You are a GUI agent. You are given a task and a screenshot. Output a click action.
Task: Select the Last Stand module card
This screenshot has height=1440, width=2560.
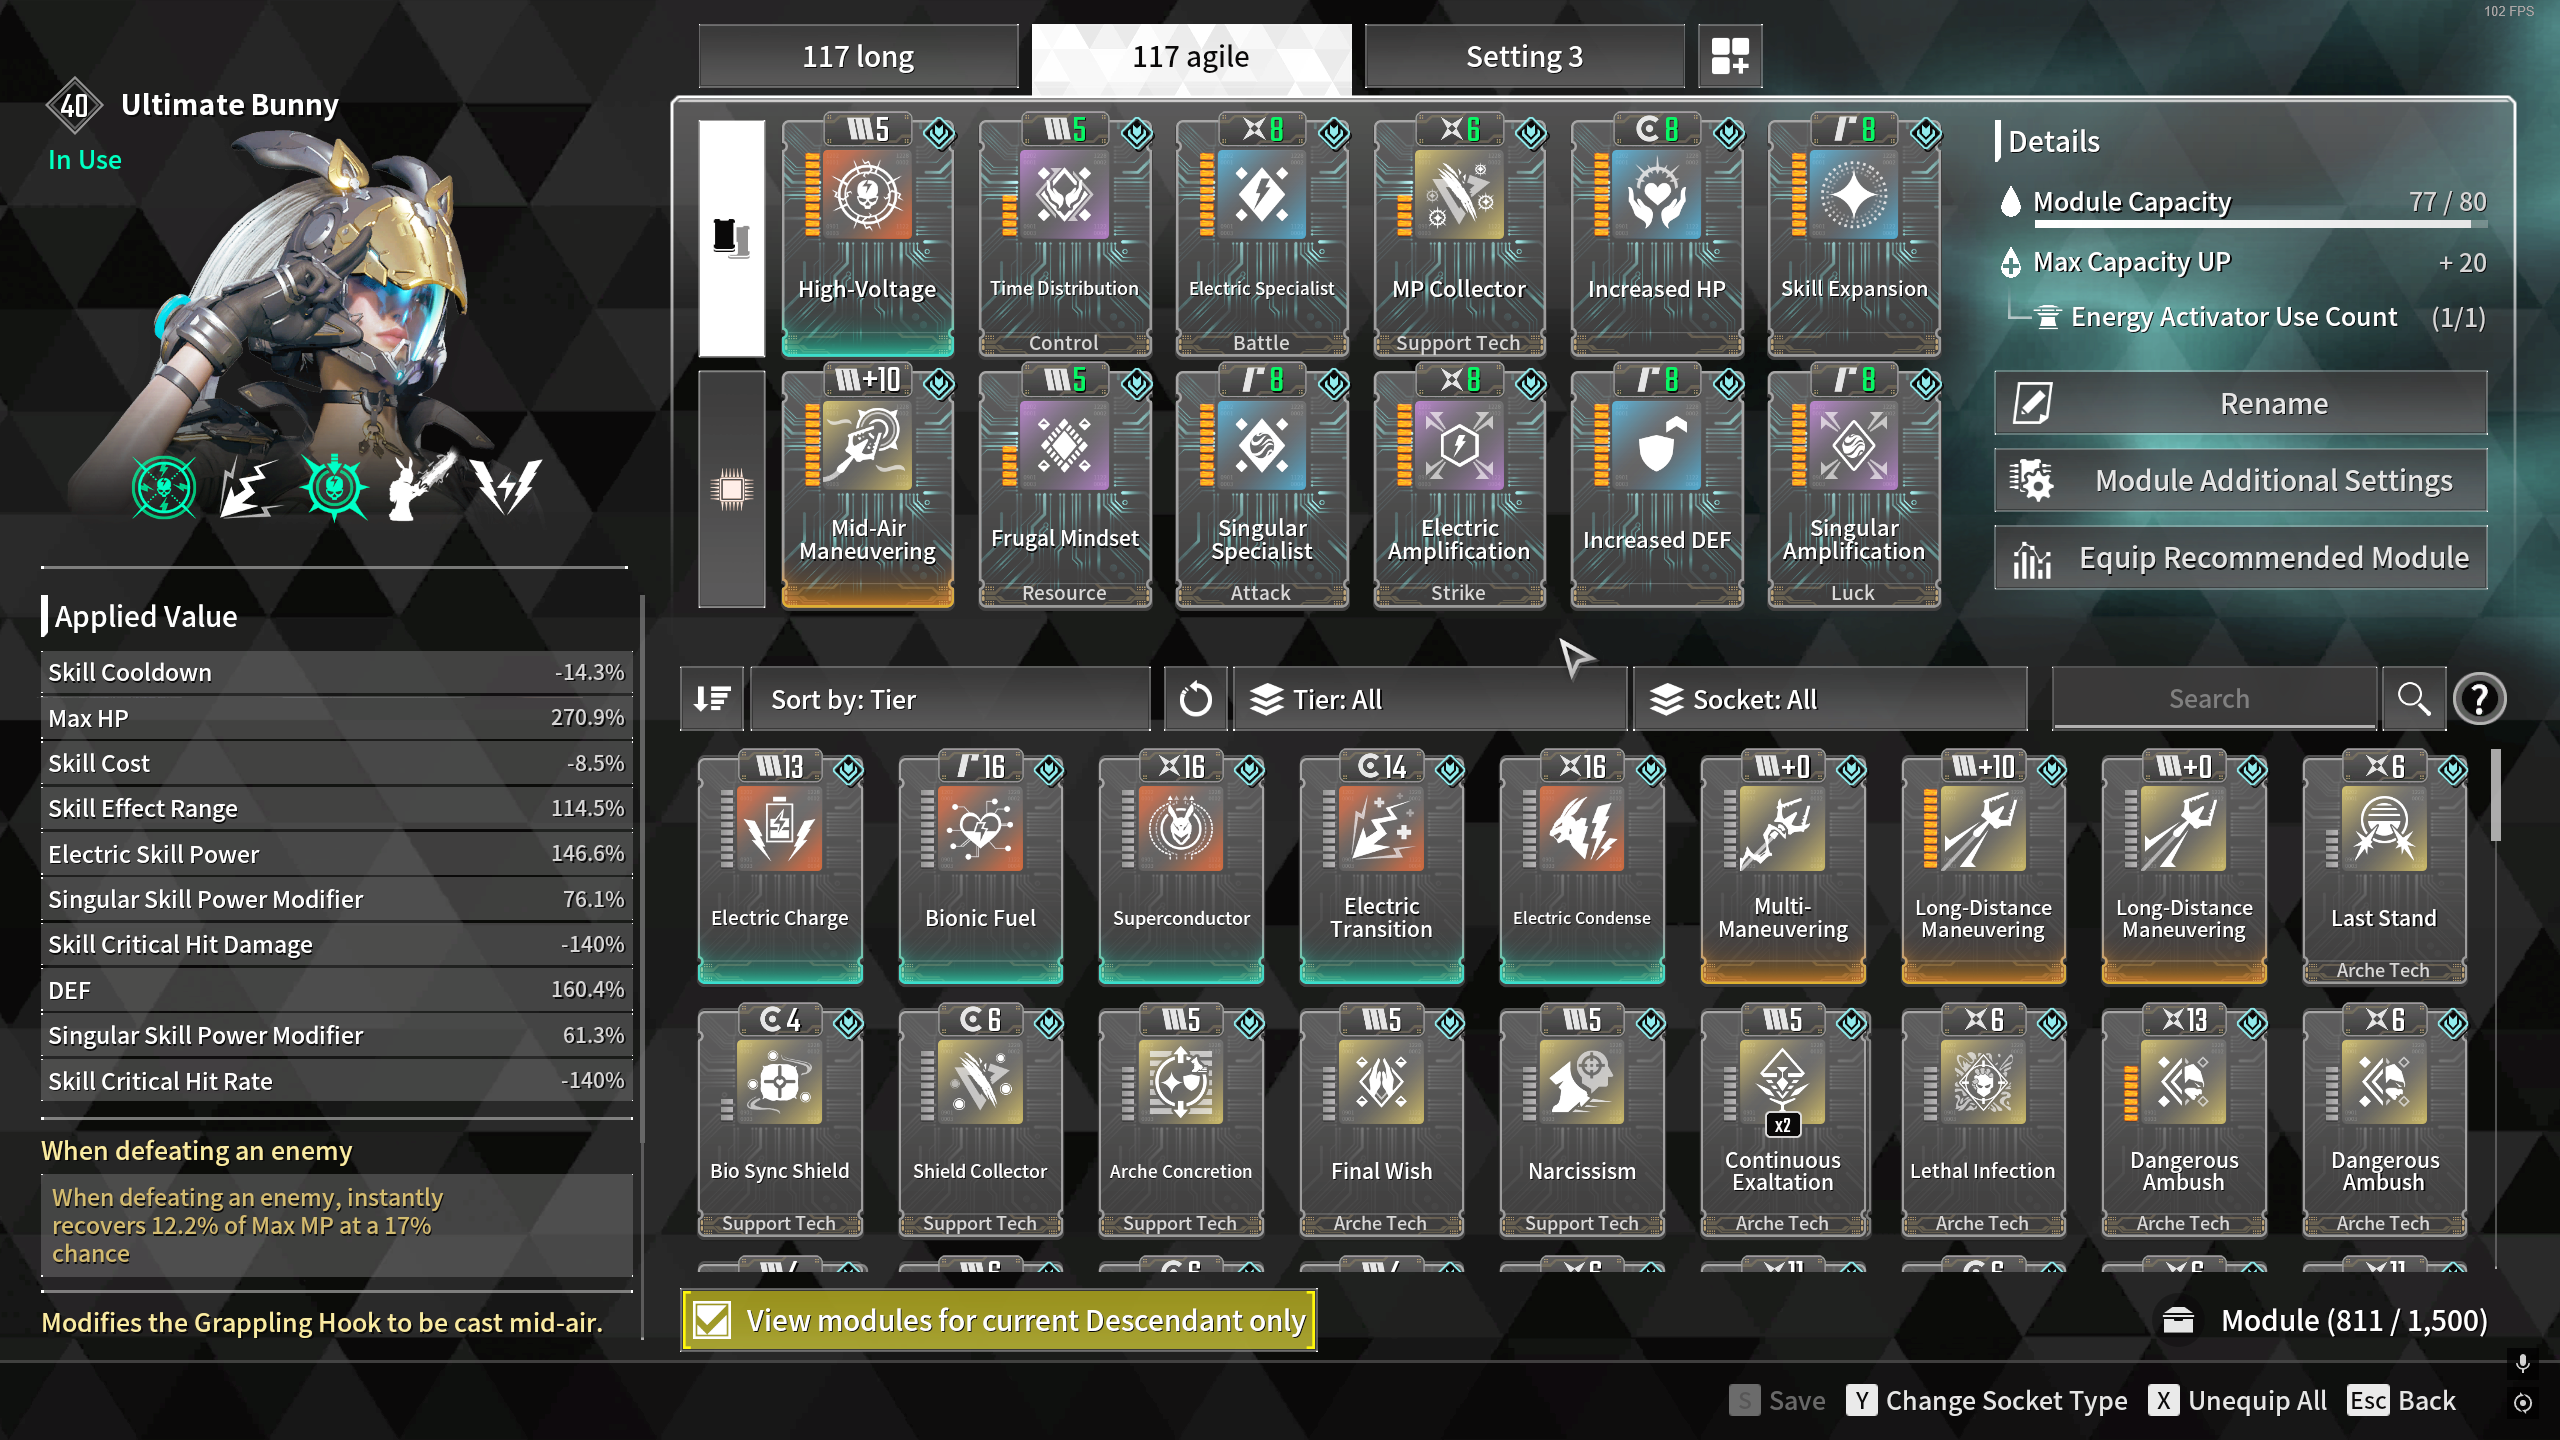point(2384,868)
